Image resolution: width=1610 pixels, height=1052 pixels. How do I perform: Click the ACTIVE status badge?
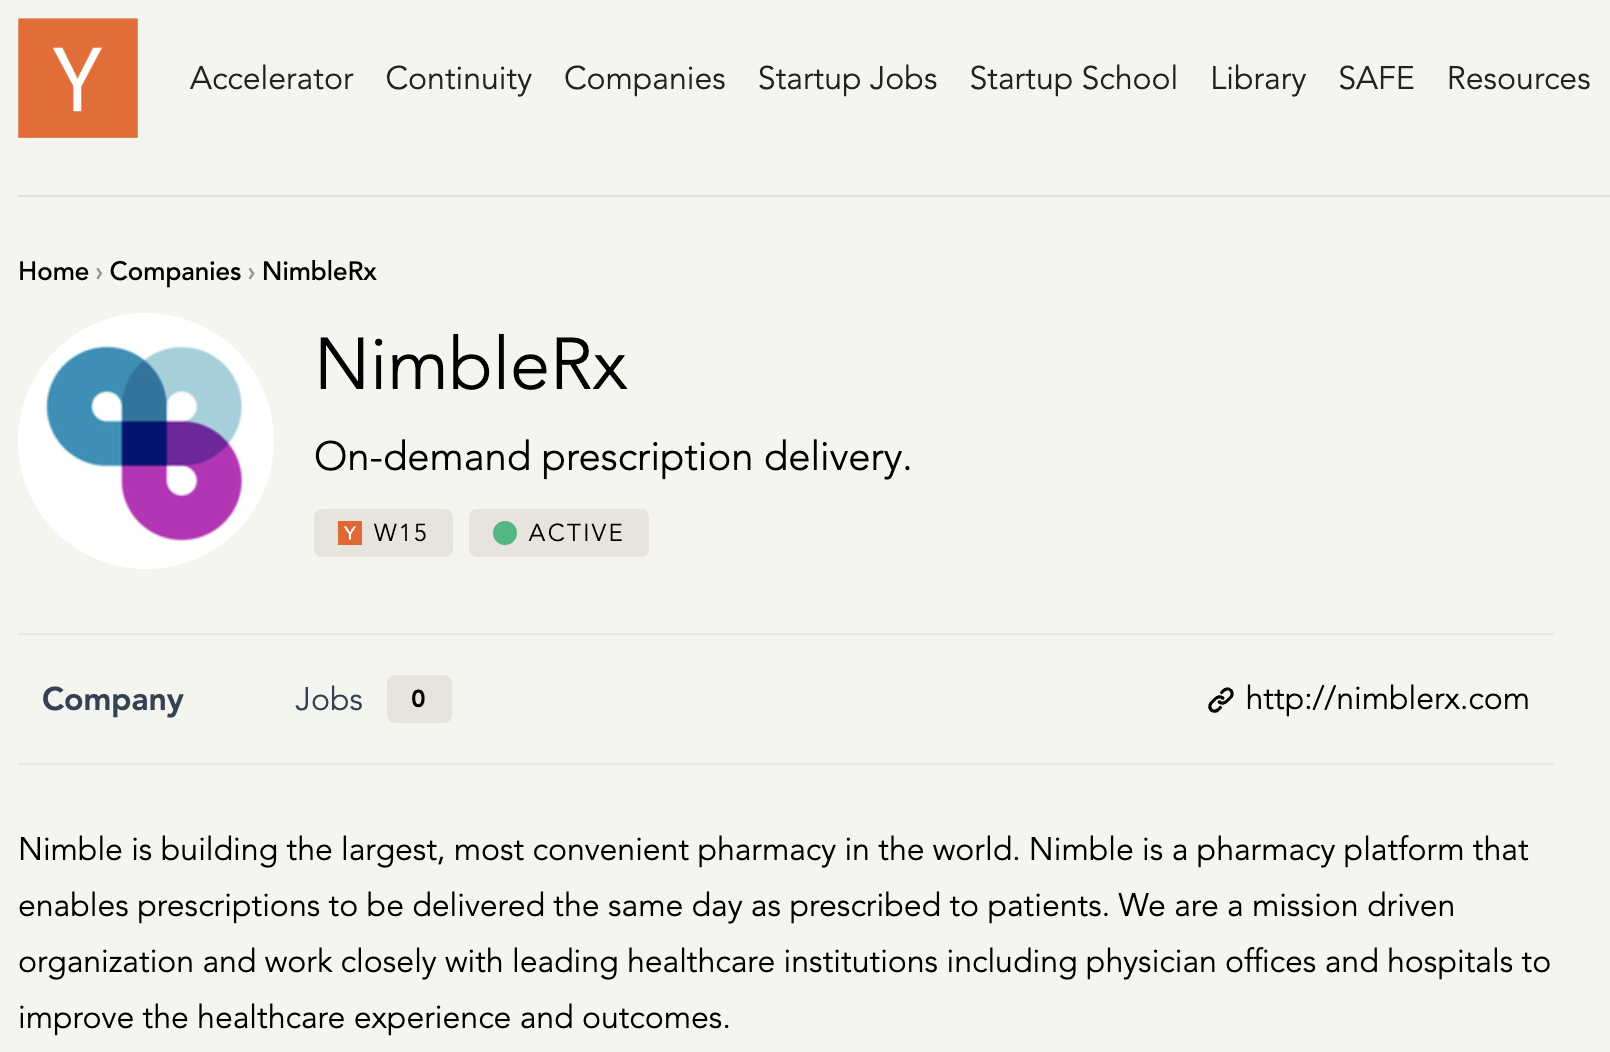click(574, 533)
